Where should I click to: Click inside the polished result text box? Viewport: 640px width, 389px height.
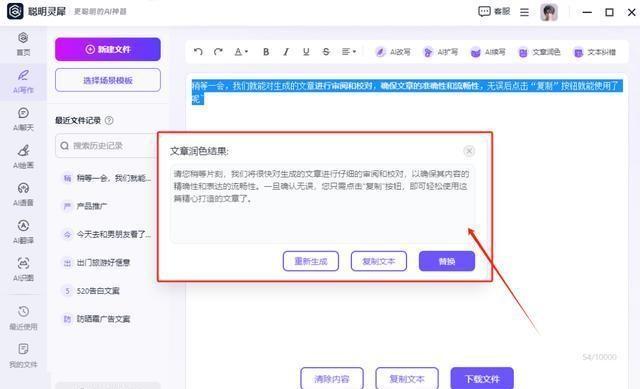coord(322,204)
